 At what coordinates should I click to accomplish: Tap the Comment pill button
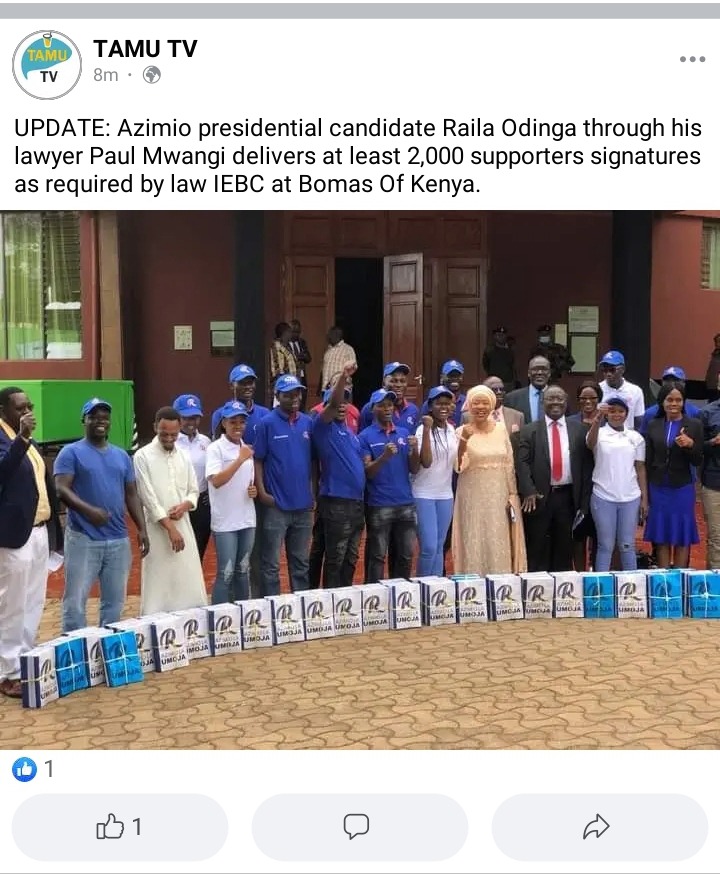360,827
